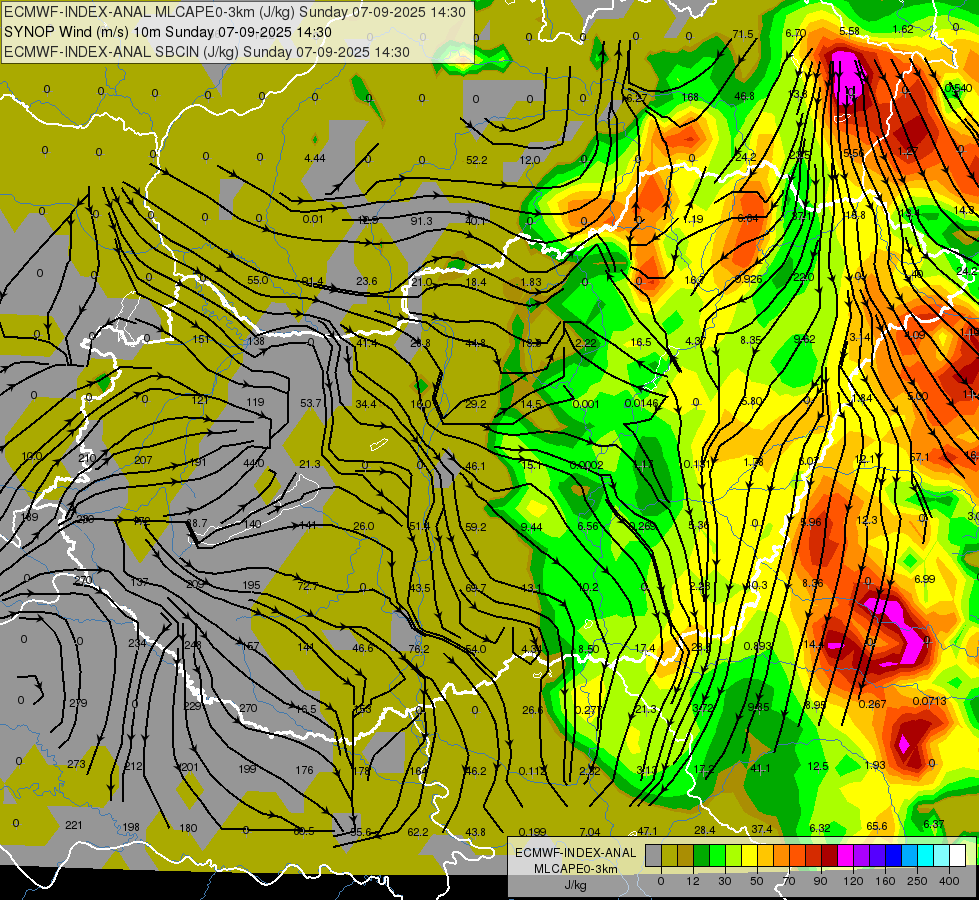
Task: Click the map value '62.2'
Action: coord(418,832)
